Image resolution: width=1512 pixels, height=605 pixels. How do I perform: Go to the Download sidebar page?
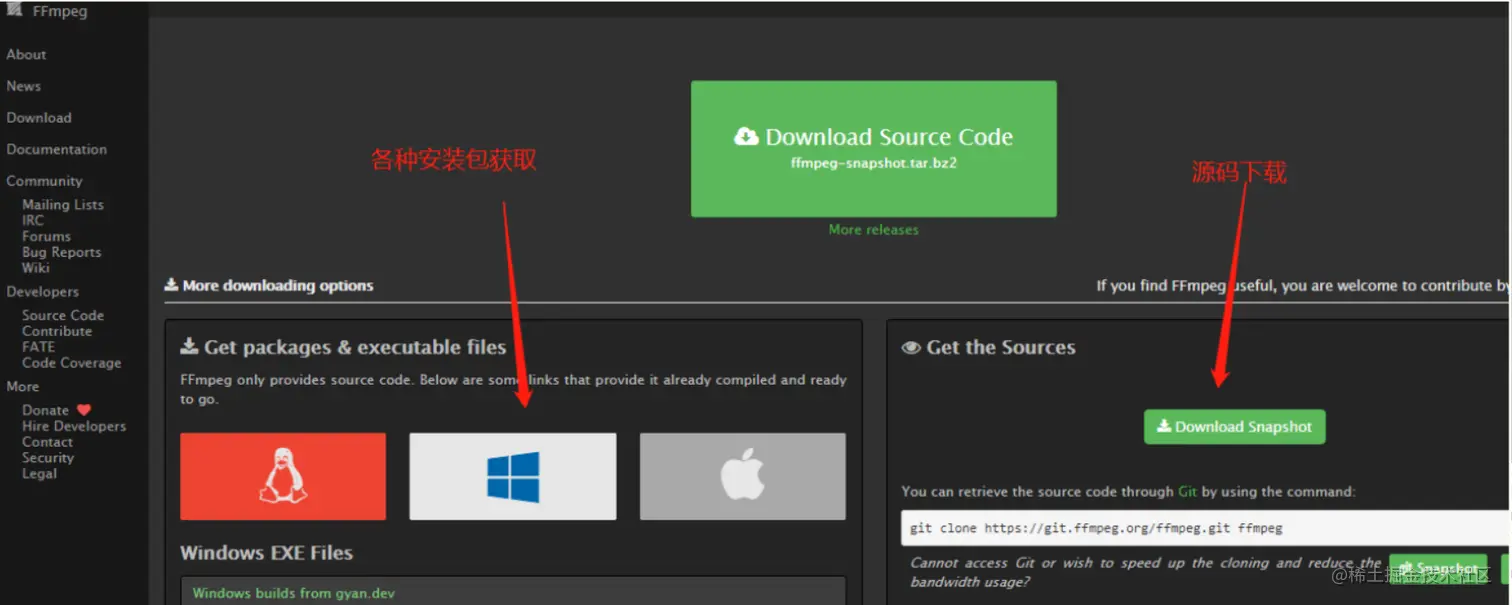[39, 118]
